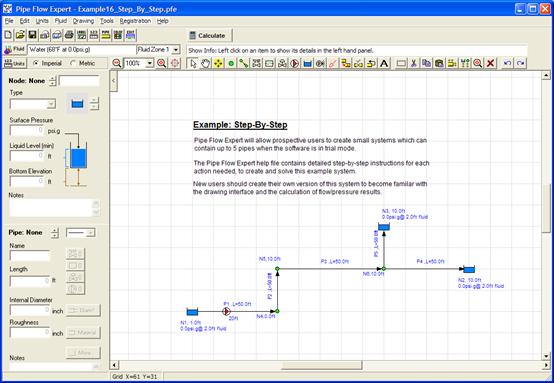Click the Surface Pressure input field

(27, 131)
